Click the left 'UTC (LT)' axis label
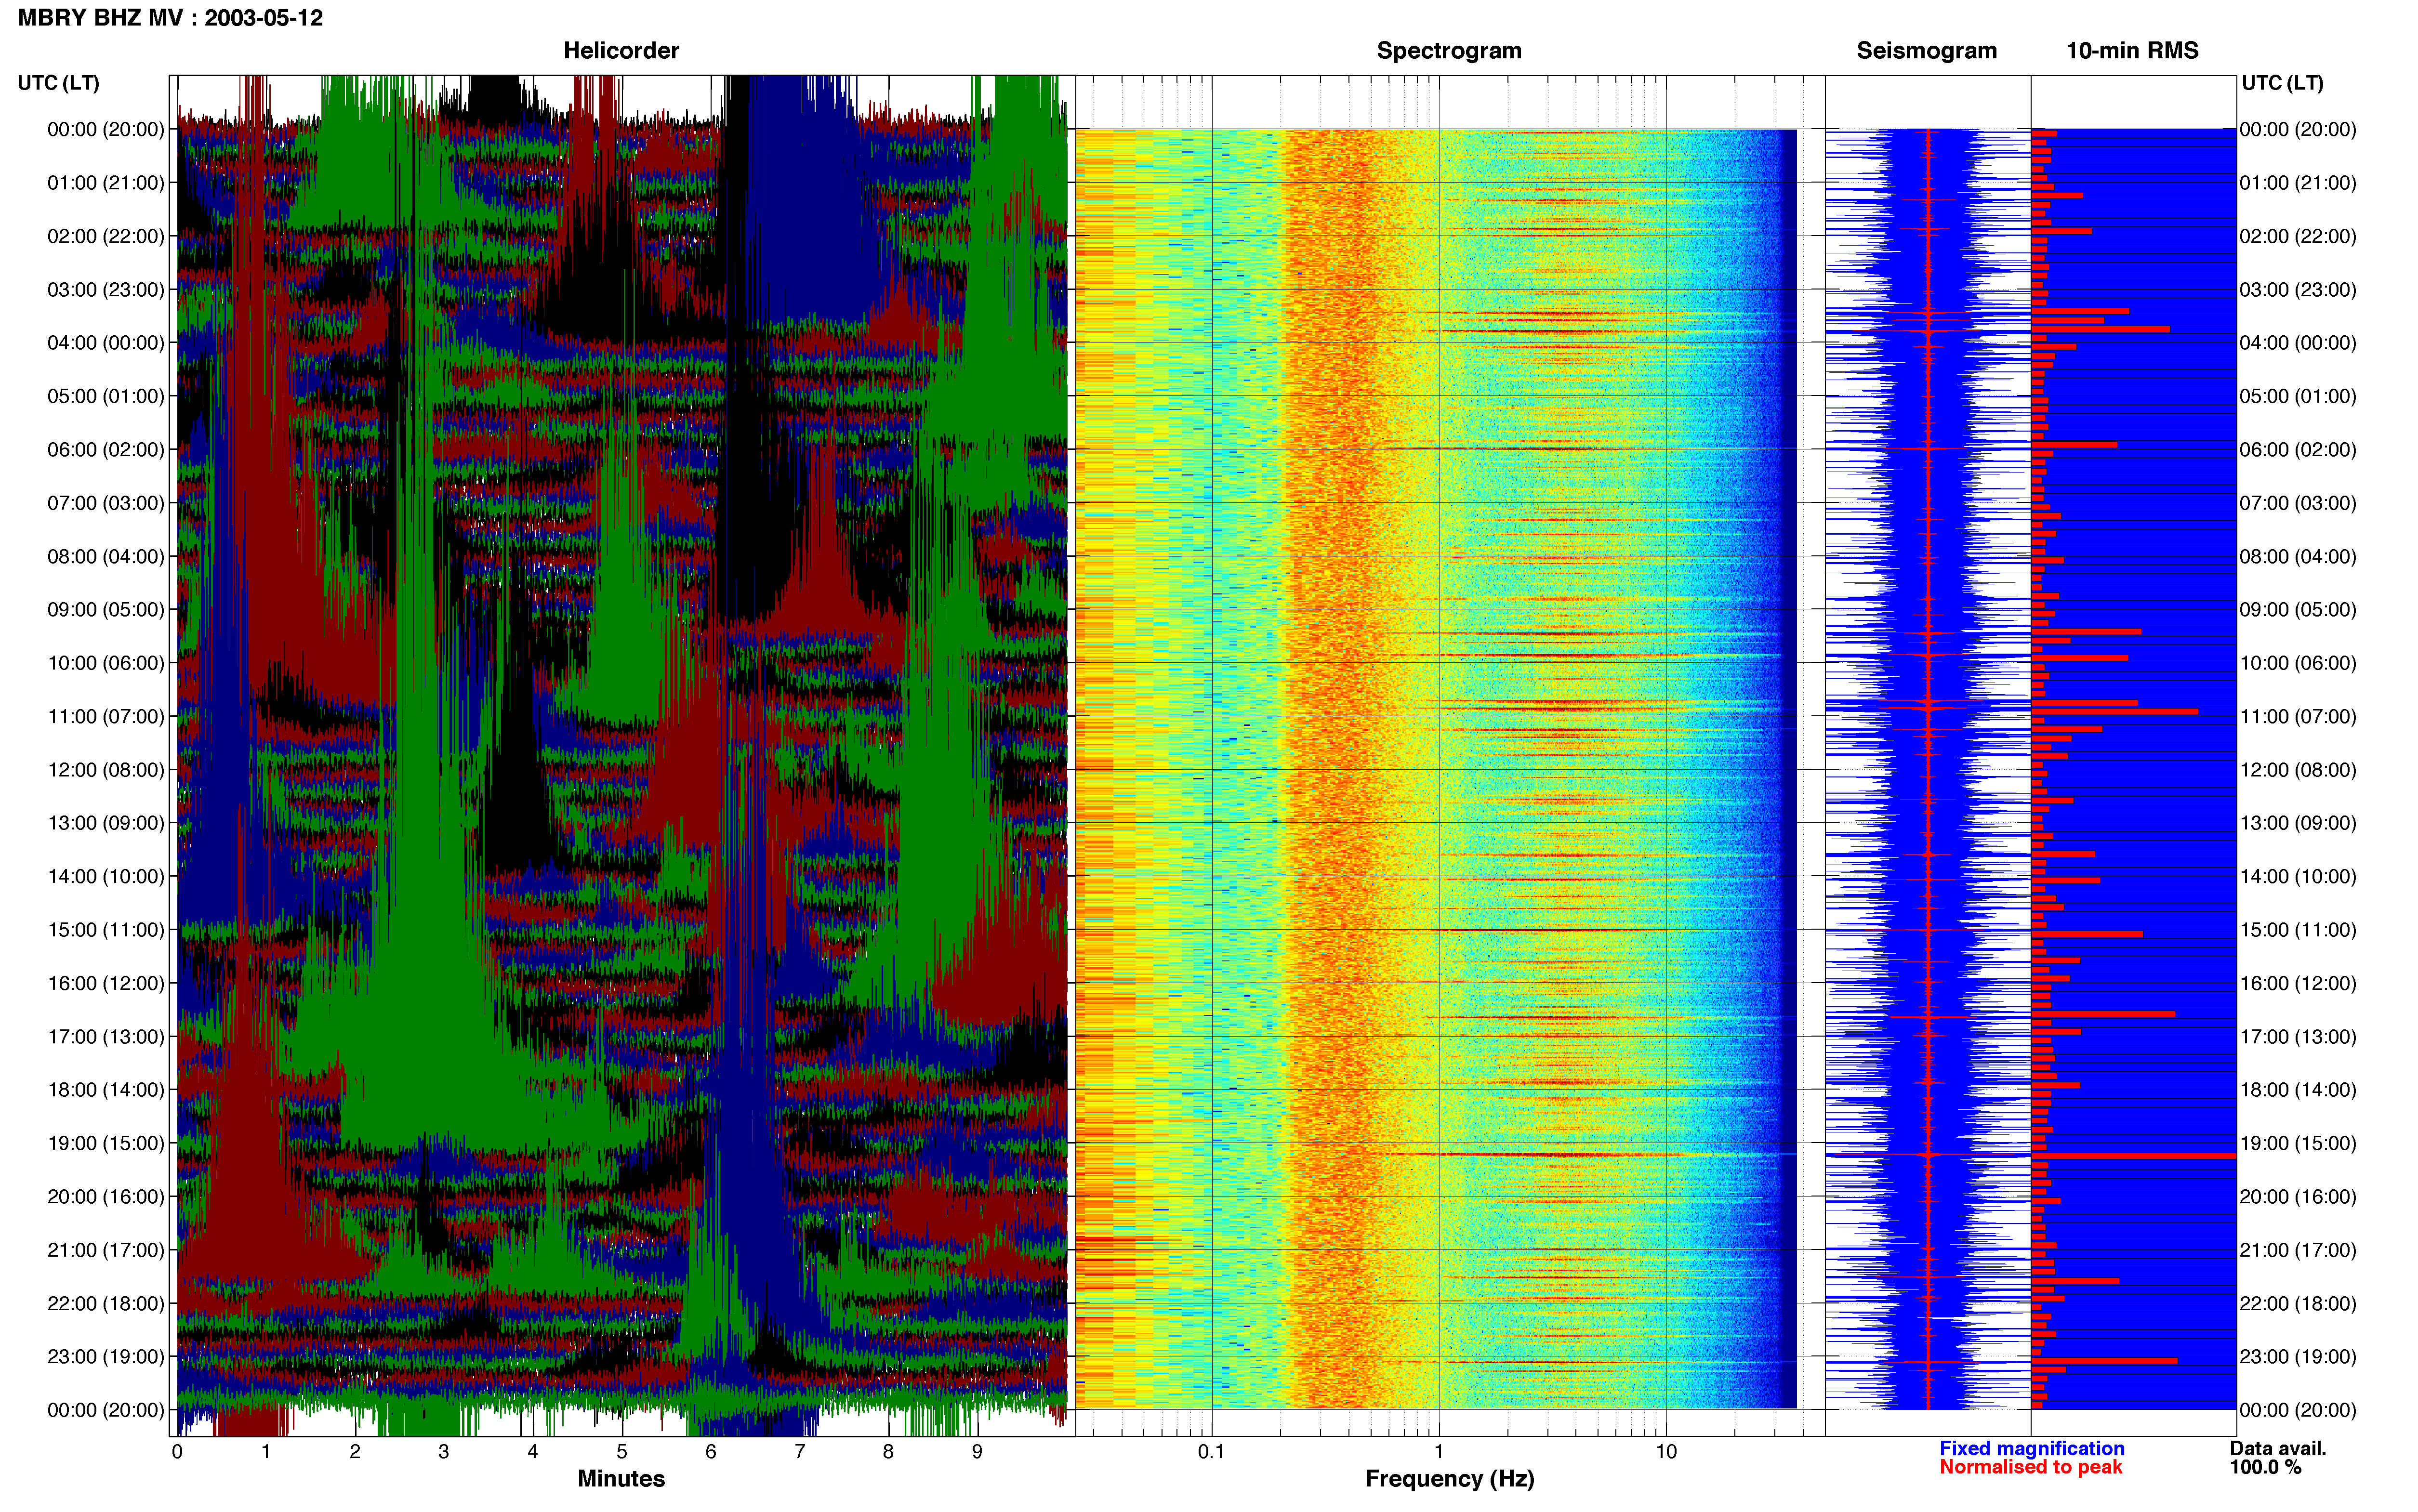2418x1512 pixels. (x=58, y=83)
